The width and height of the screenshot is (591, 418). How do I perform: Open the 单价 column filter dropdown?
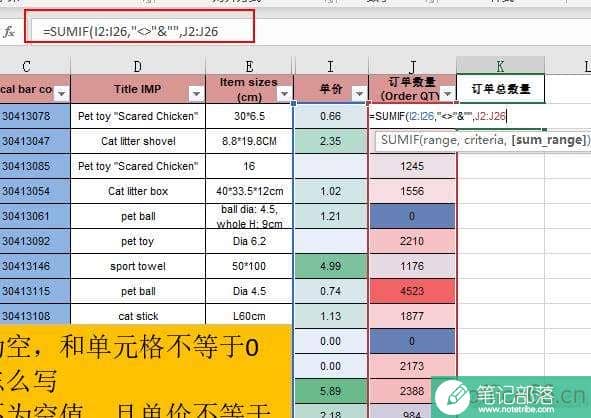pyautogui.click(x=359, y=93)
